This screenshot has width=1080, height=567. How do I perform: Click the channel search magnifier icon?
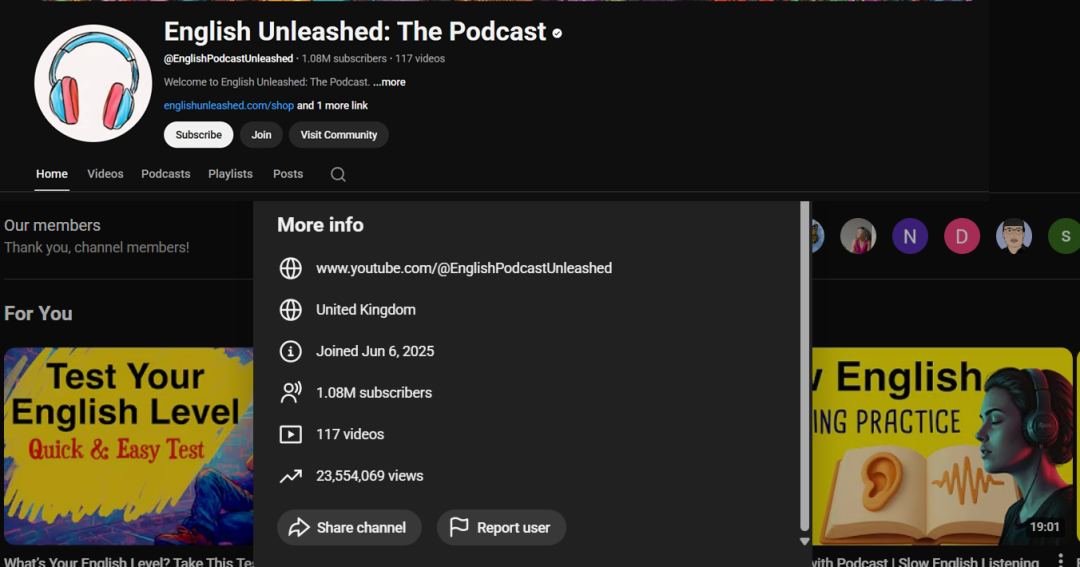coord(338,174)
